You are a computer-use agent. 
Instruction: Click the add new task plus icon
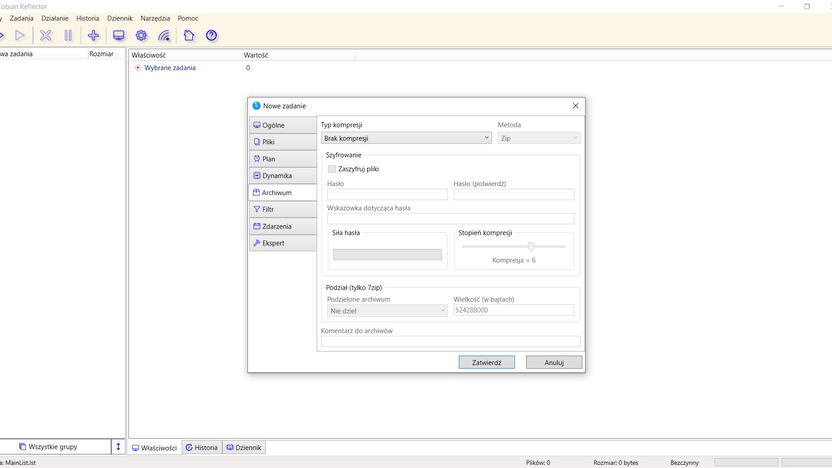click(x=93, y=36)
